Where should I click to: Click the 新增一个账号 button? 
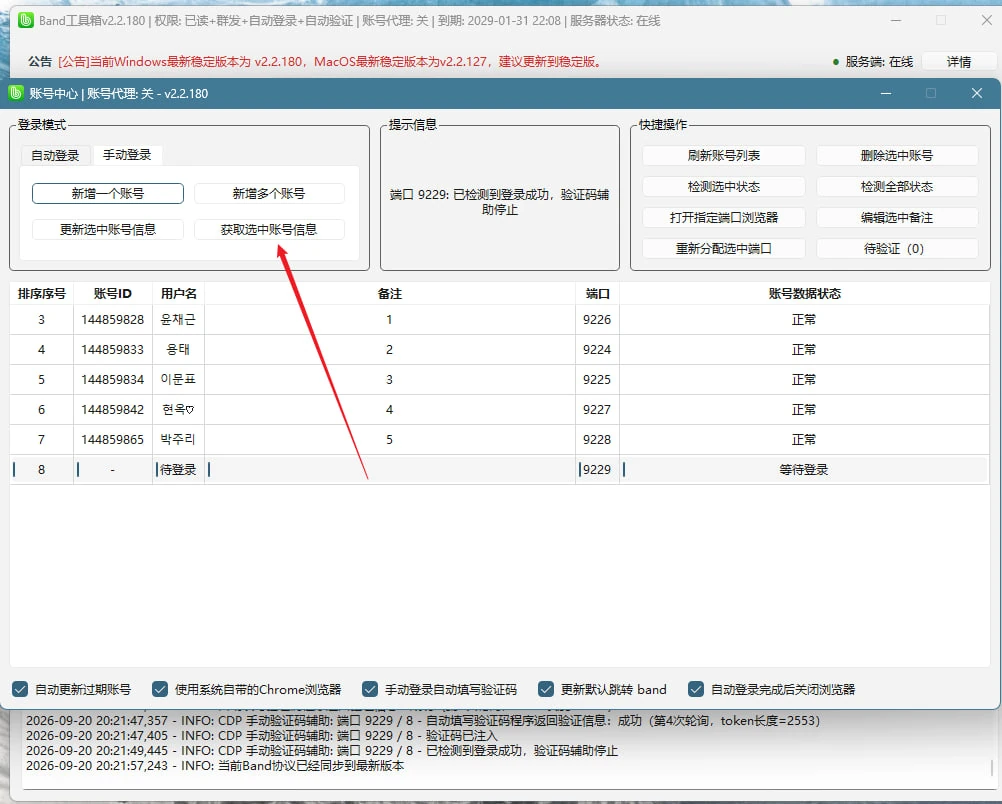[108, 194]
